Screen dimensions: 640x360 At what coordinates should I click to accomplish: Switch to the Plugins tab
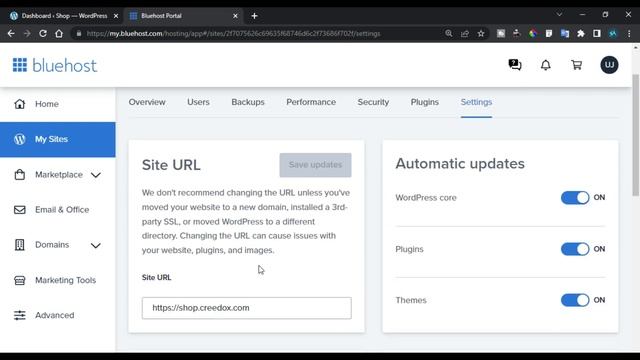coord(424,102)
